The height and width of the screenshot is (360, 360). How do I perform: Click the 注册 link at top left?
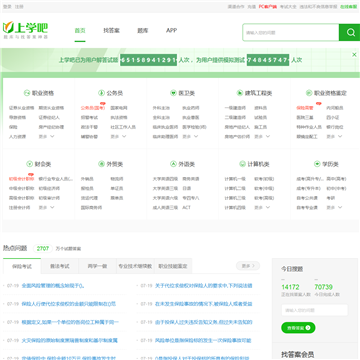click(19, 7)
